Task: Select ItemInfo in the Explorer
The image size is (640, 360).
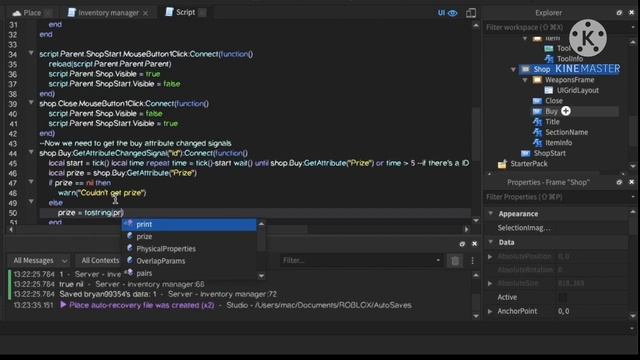Action: tap(558, 143)
